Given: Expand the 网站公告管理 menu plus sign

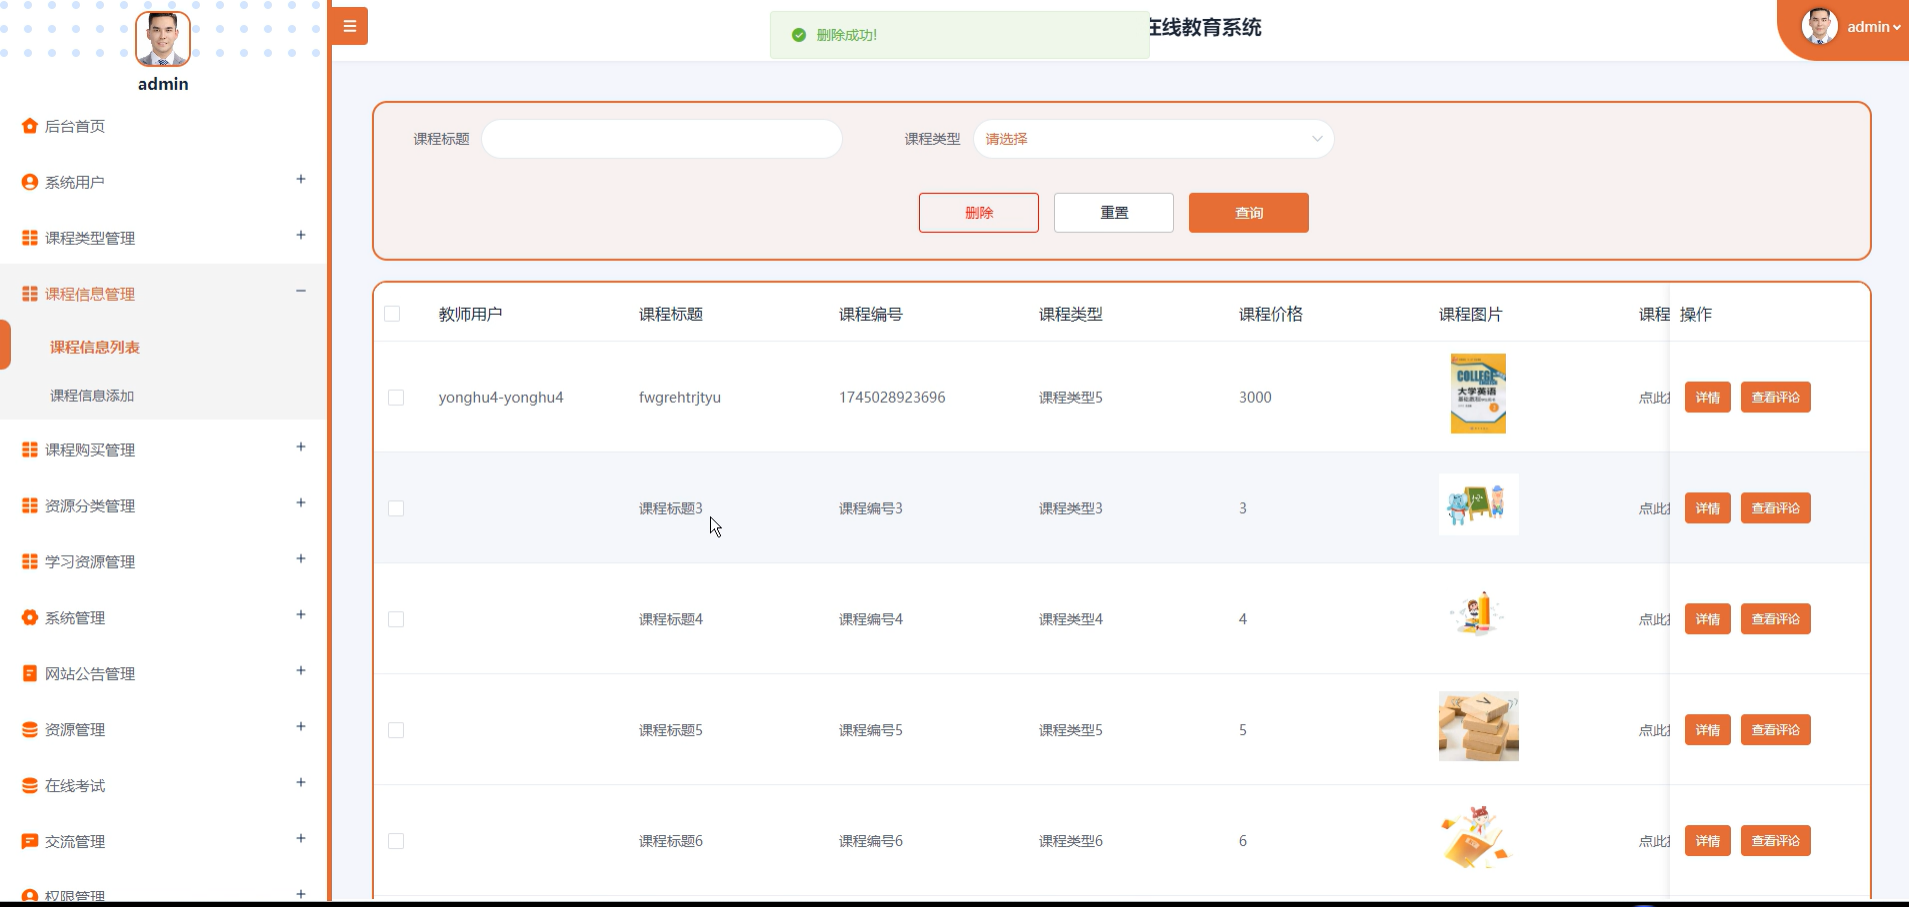Looking at the screenshot, I should point(301,671).
